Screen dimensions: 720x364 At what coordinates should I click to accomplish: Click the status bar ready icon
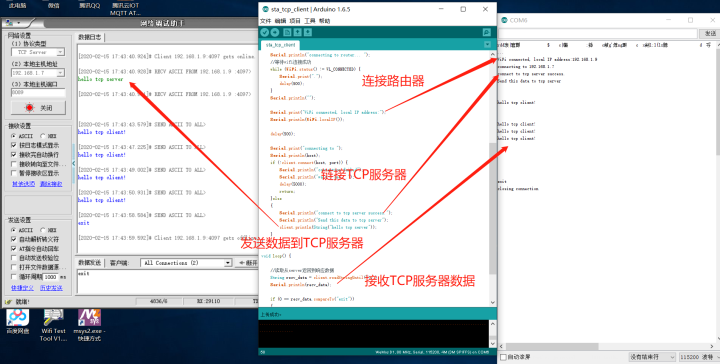pyautogui.click(x=8, y=302)
